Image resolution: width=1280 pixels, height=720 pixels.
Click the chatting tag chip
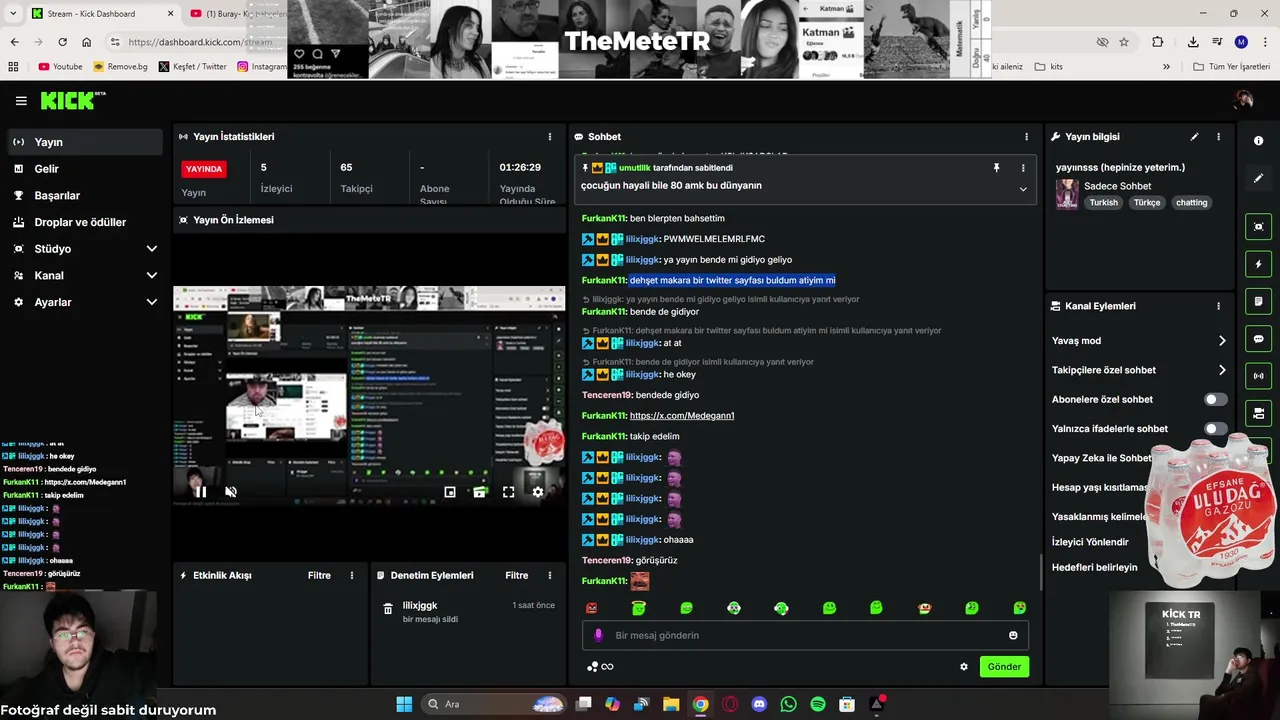pyautogui.click(x=1191, y=203)
